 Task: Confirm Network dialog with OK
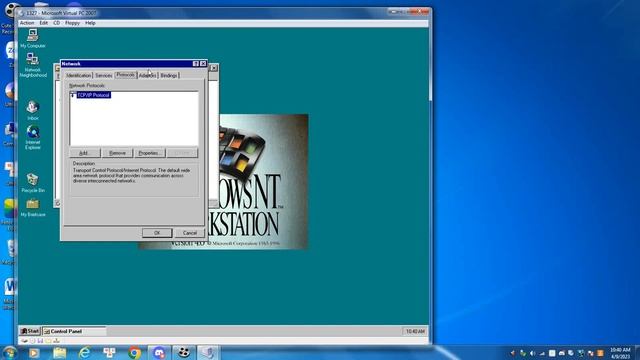tap(157, 233)
